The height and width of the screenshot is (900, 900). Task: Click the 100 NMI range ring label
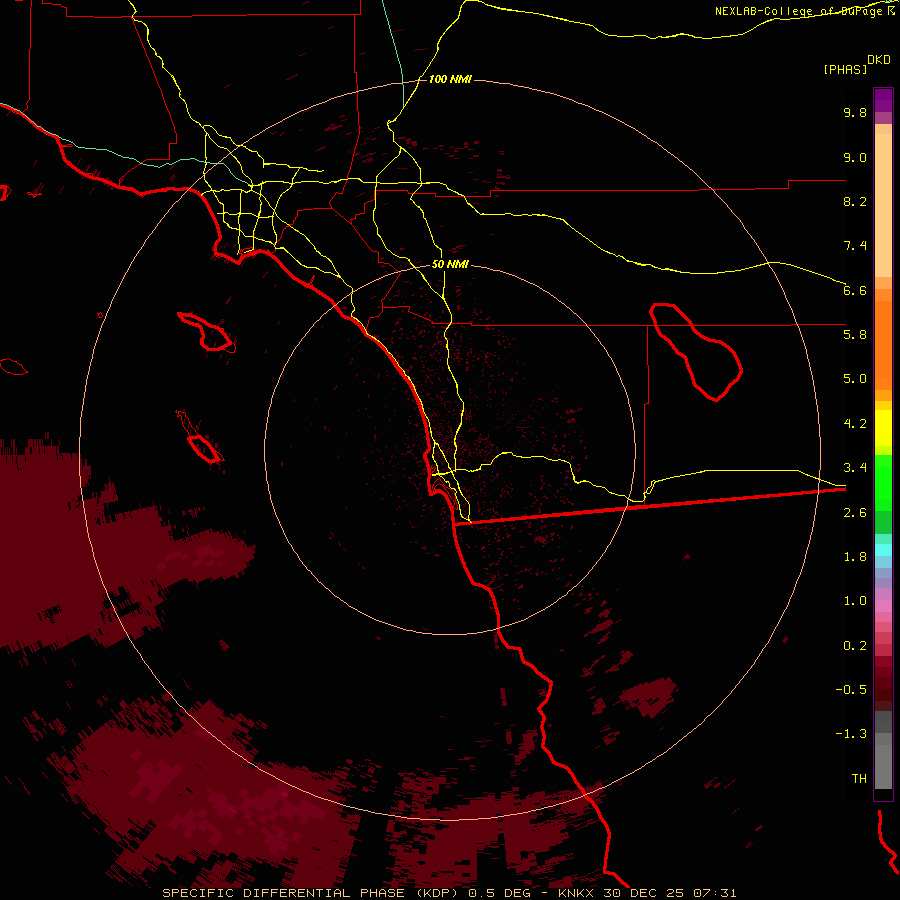point(450,79)
